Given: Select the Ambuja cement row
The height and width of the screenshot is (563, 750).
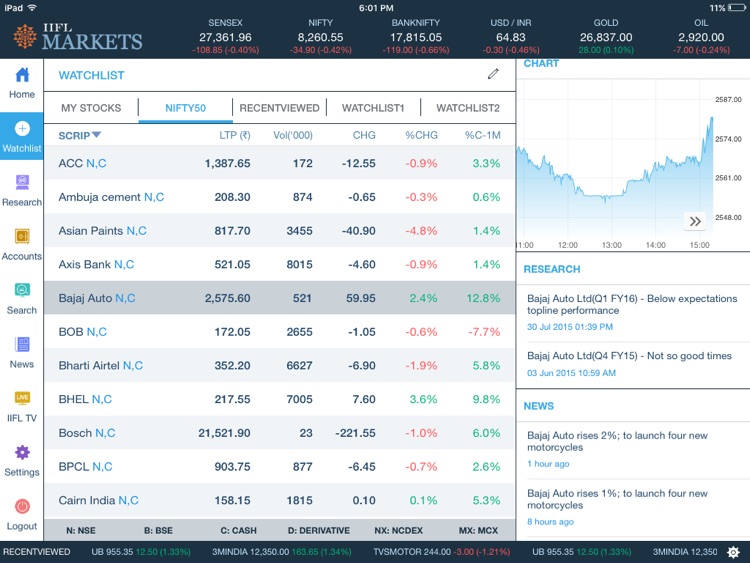Looking at the screenshot, I should [x=279, y=197].
